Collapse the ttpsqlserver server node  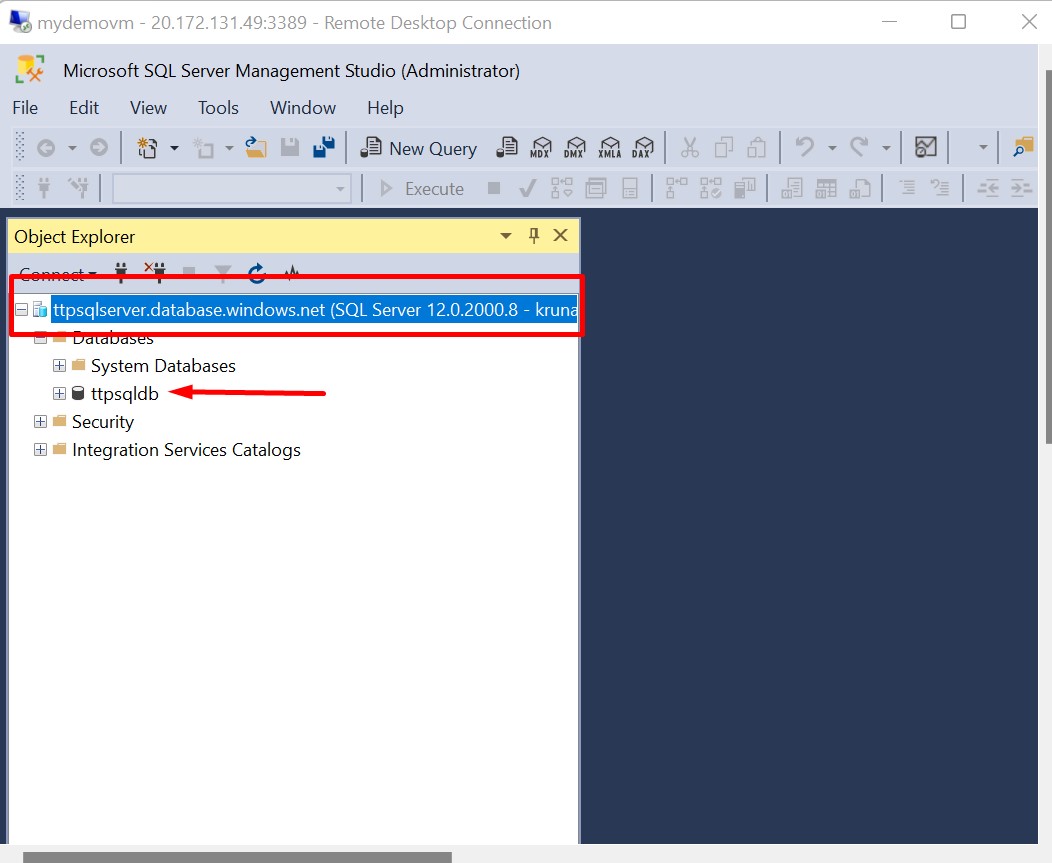(x=22, y=310)
